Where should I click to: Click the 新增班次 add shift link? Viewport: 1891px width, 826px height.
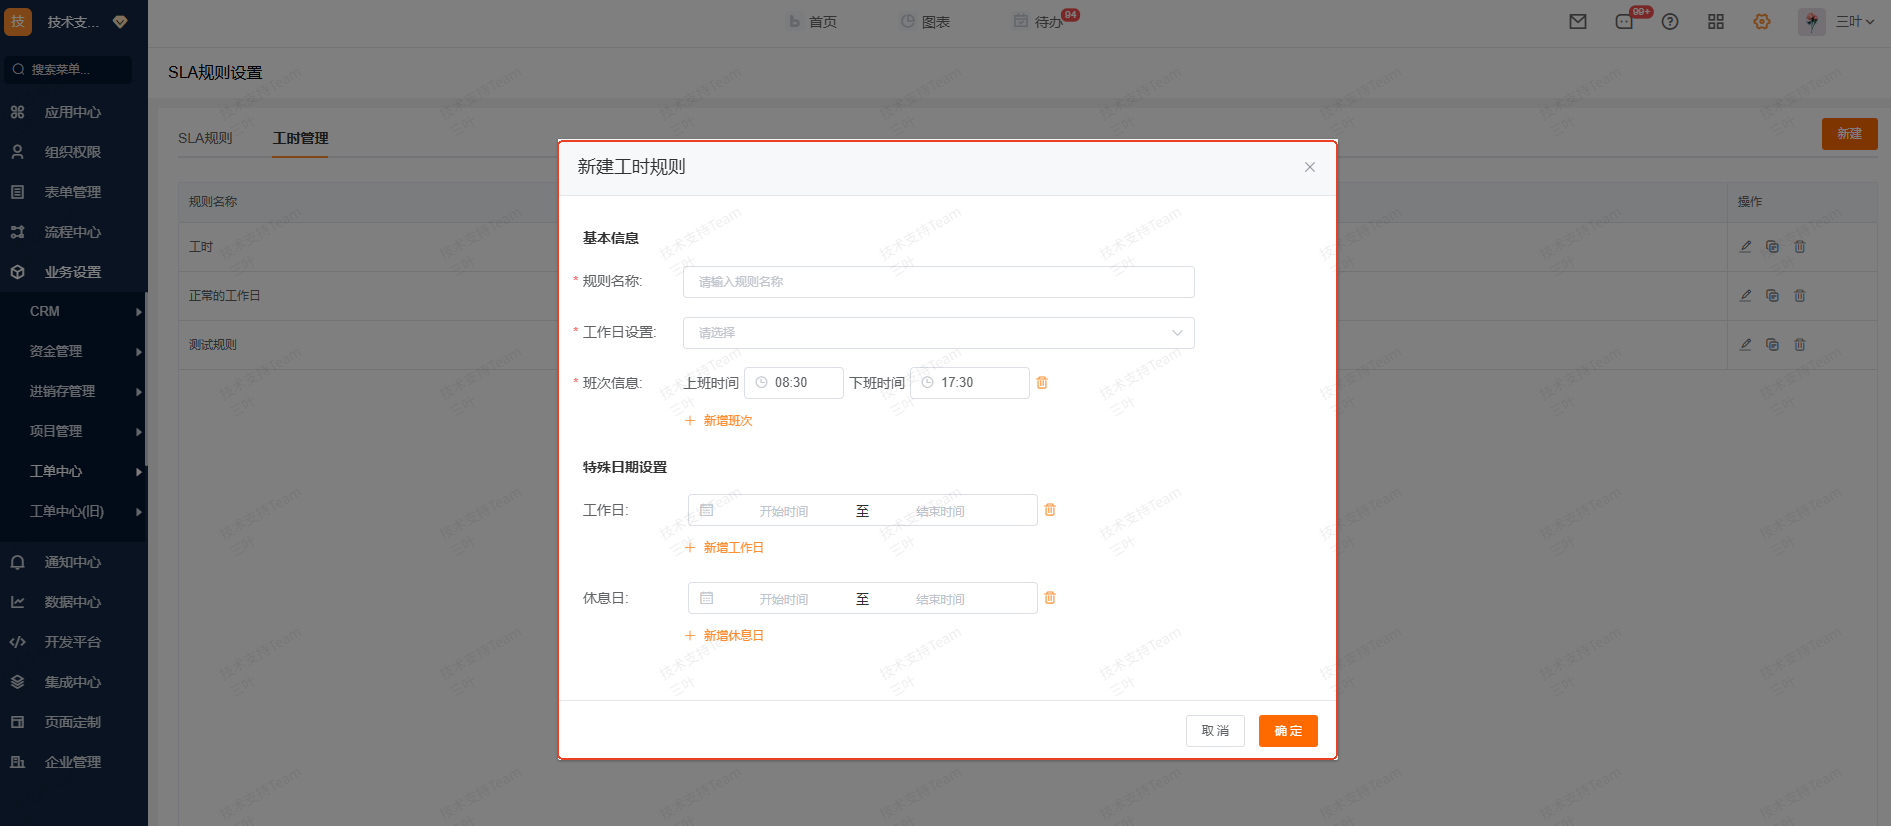[720, 421]
